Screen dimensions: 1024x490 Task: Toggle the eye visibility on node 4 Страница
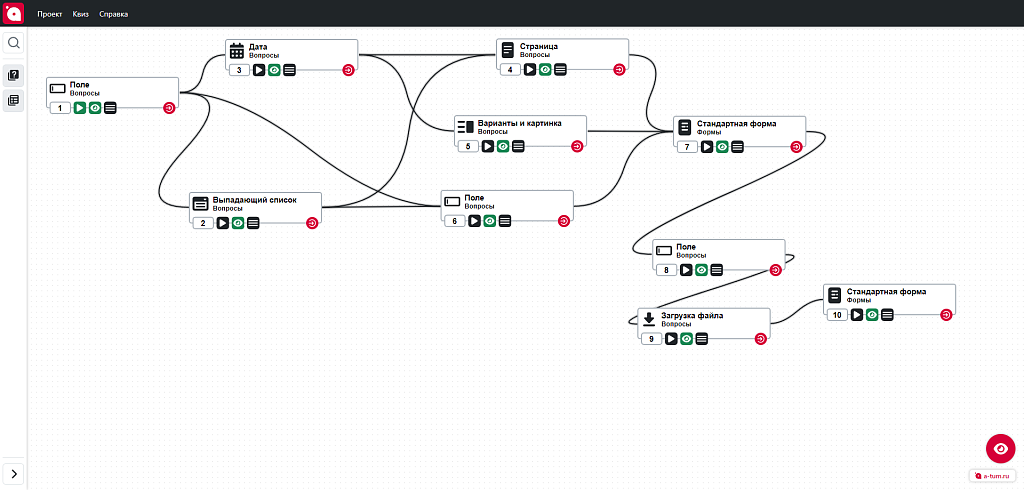545,70
